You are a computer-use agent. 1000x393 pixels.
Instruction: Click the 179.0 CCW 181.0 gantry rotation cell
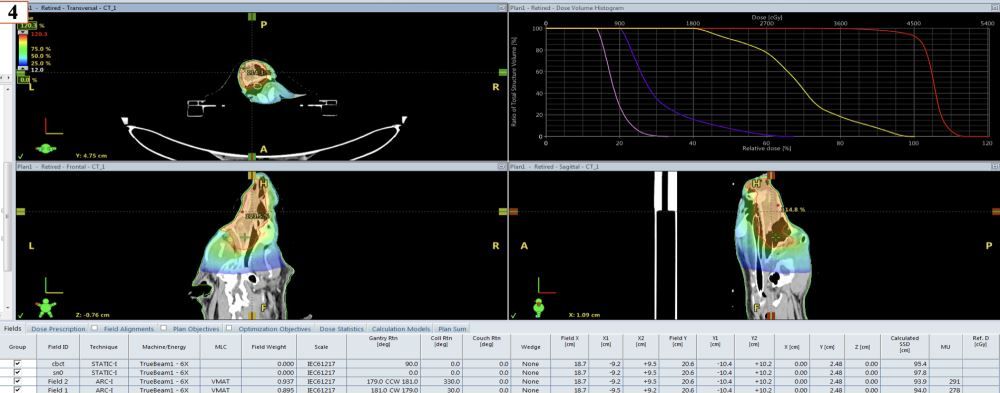[383, 381]
